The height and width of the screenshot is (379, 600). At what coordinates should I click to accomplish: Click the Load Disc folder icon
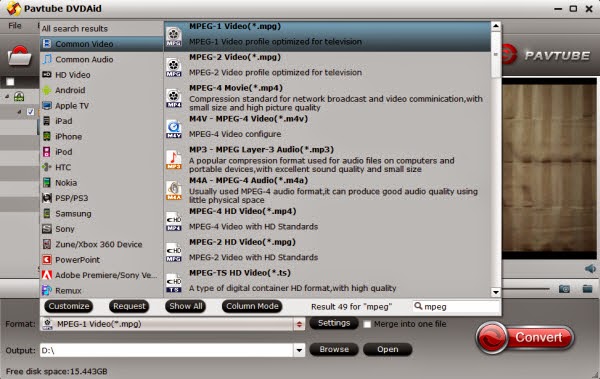pos(19,56)
